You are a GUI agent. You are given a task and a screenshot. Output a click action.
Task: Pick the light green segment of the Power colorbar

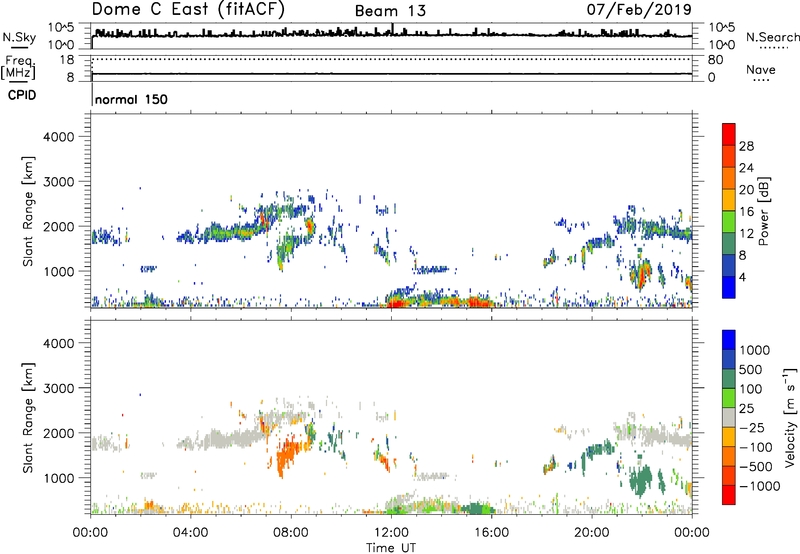pos(729,222)
